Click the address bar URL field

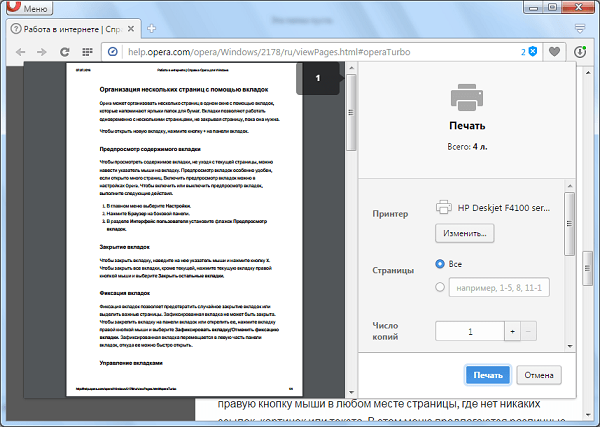click(269, 52)
